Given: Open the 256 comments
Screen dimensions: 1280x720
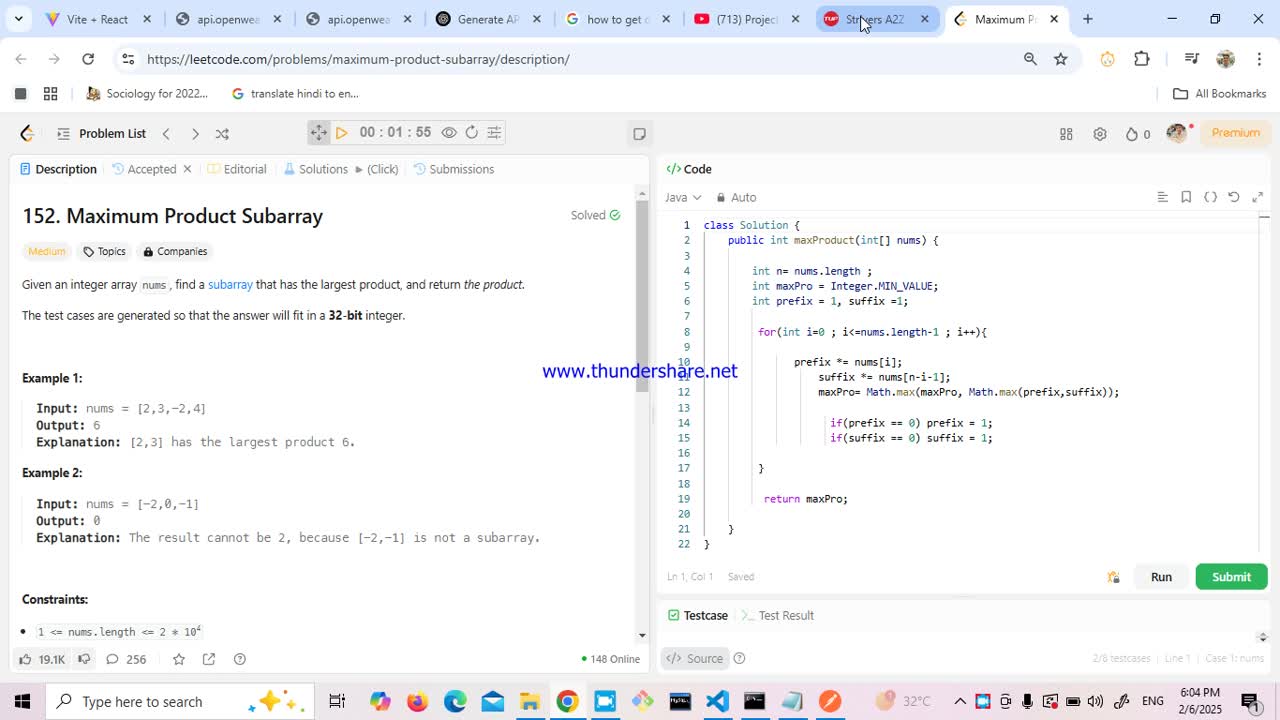Looking at the screenshot, I should pos(126,659).
